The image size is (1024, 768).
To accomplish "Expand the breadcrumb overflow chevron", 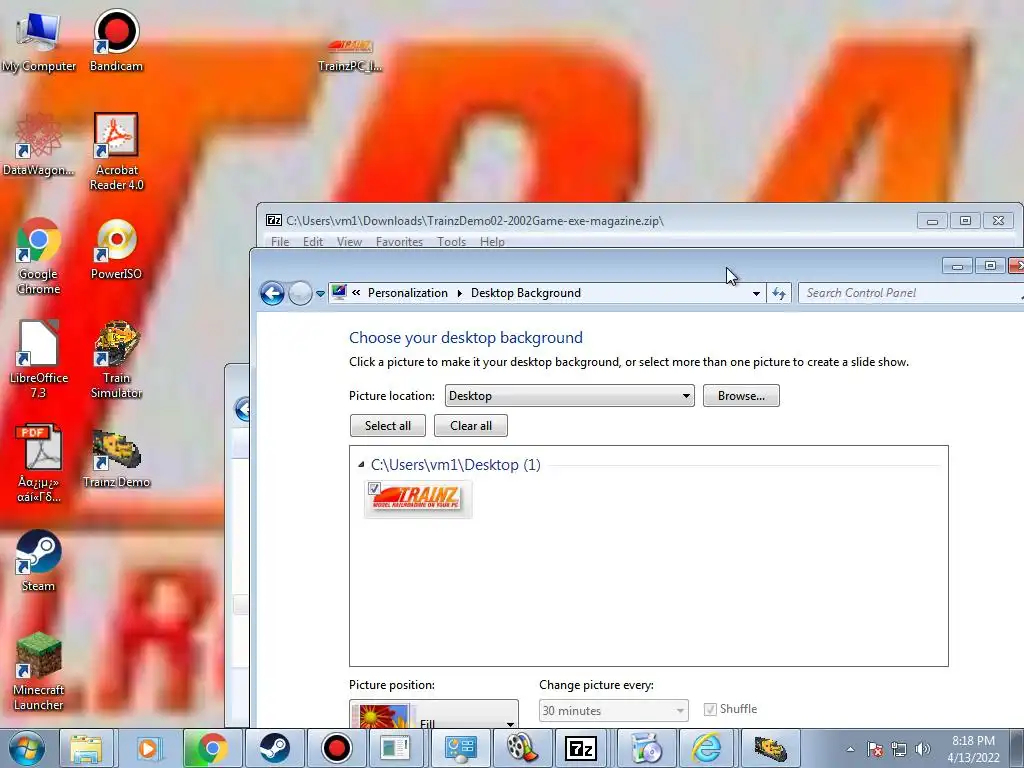I will [x=356, y=293].
